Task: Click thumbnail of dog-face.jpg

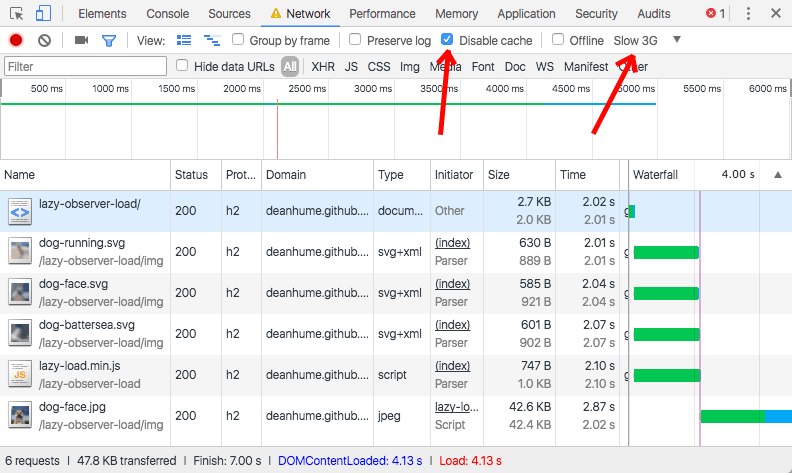Action: point(20,415)
